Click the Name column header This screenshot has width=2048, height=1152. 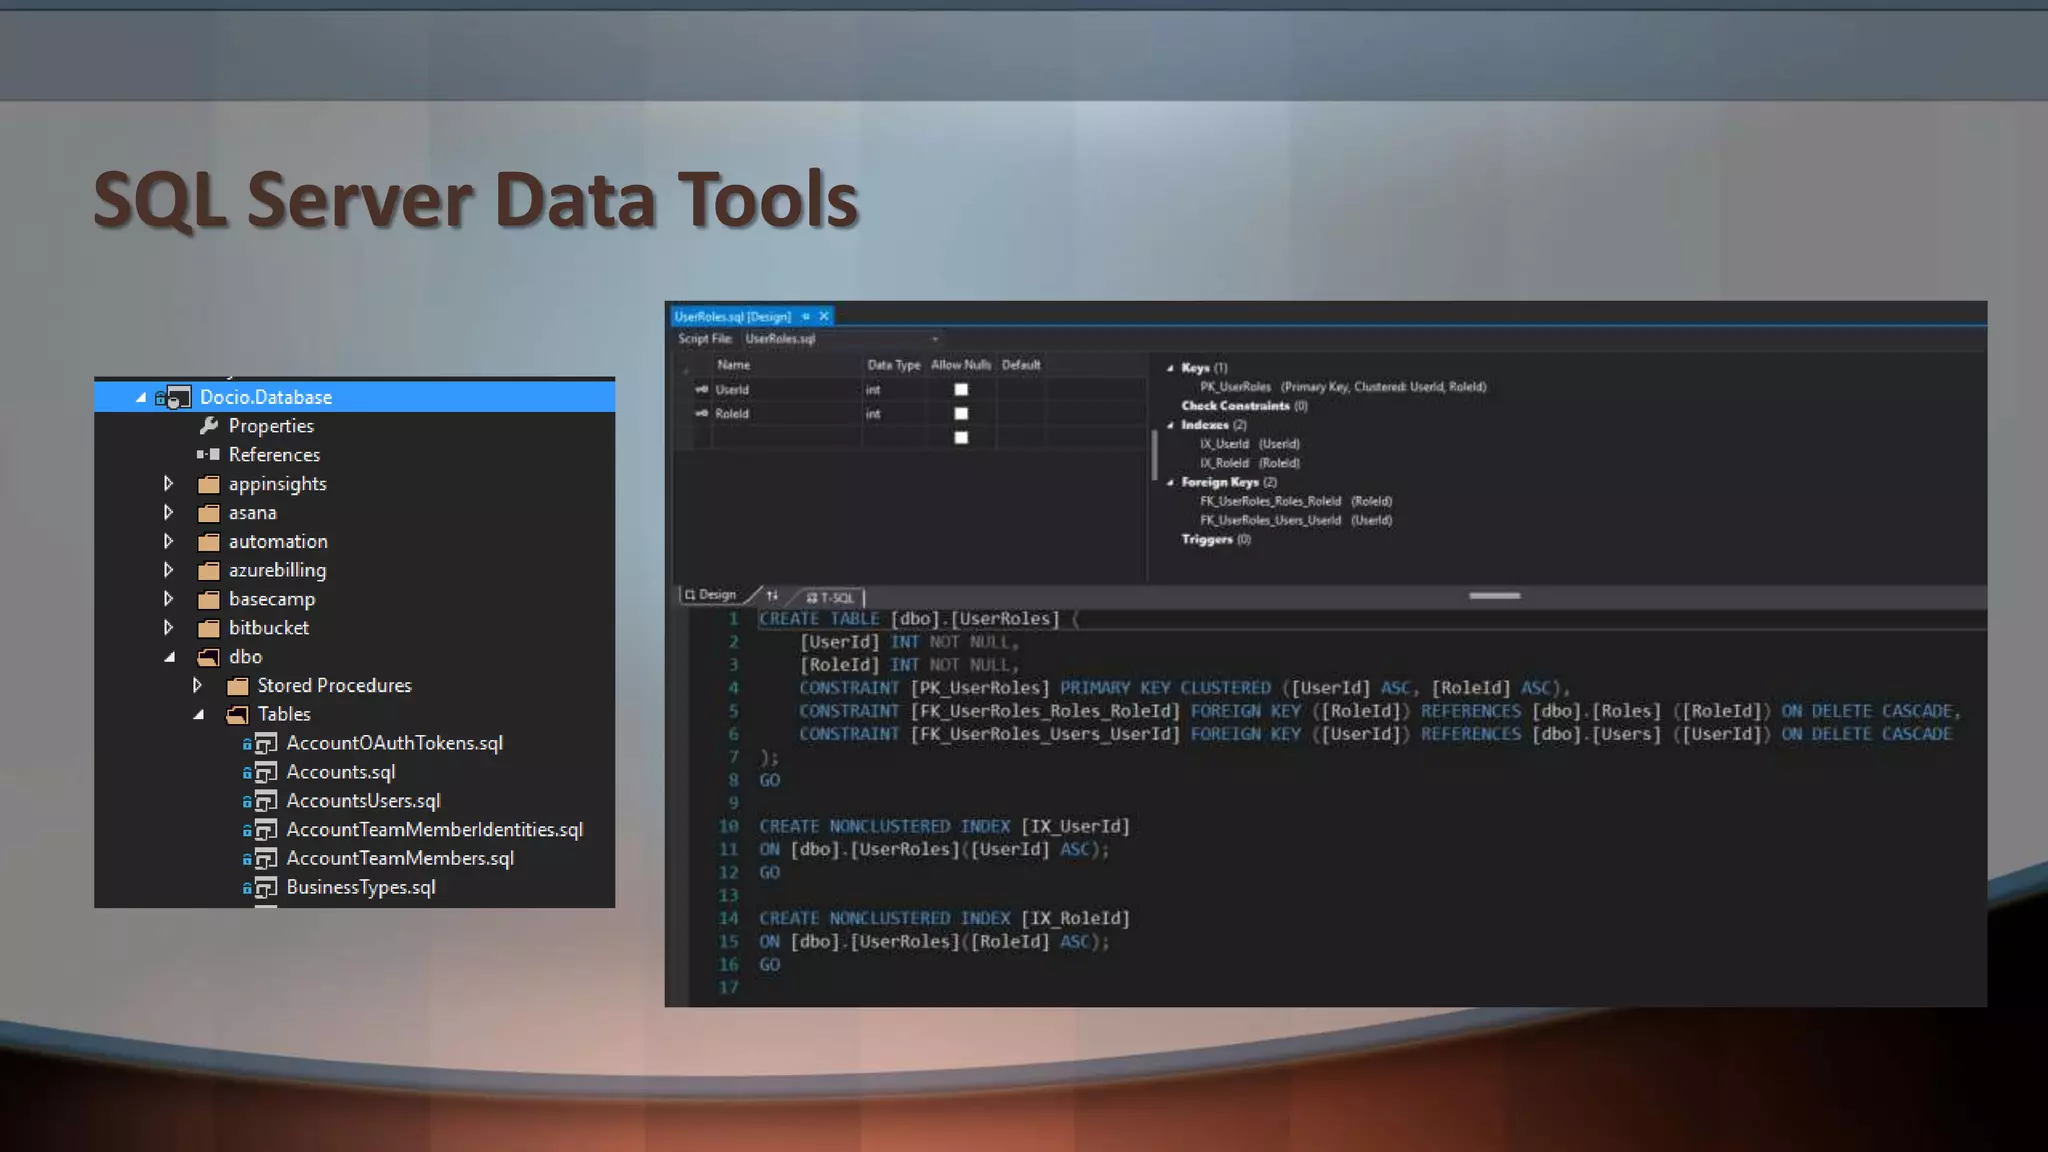786,365
